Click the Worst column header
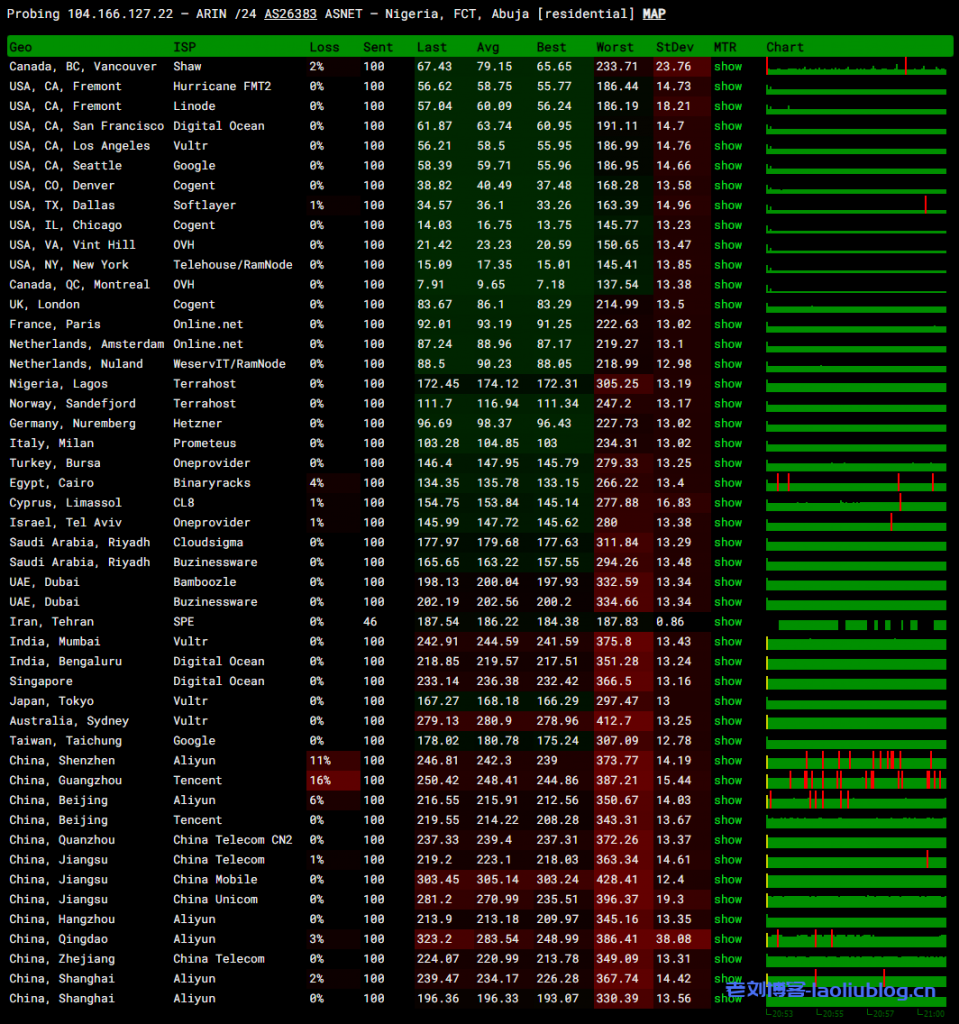 [614, 47]
